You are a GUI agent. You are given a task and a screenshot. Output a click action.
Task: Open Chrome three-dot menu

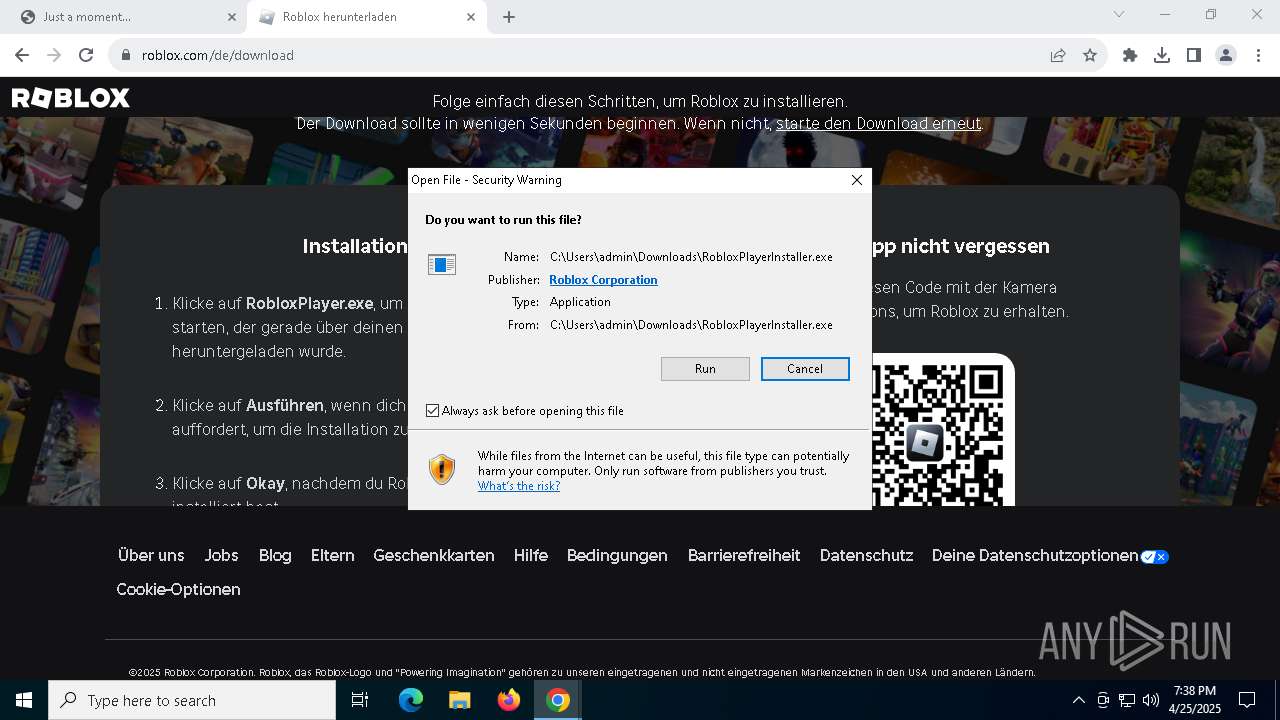pos(1257,55)
